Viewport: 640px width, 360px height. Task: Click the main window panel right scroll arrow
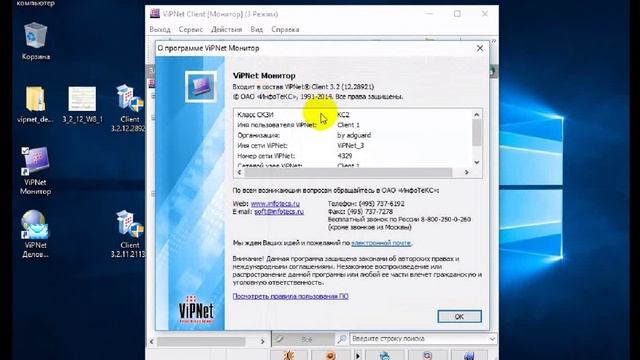(262, 341)
